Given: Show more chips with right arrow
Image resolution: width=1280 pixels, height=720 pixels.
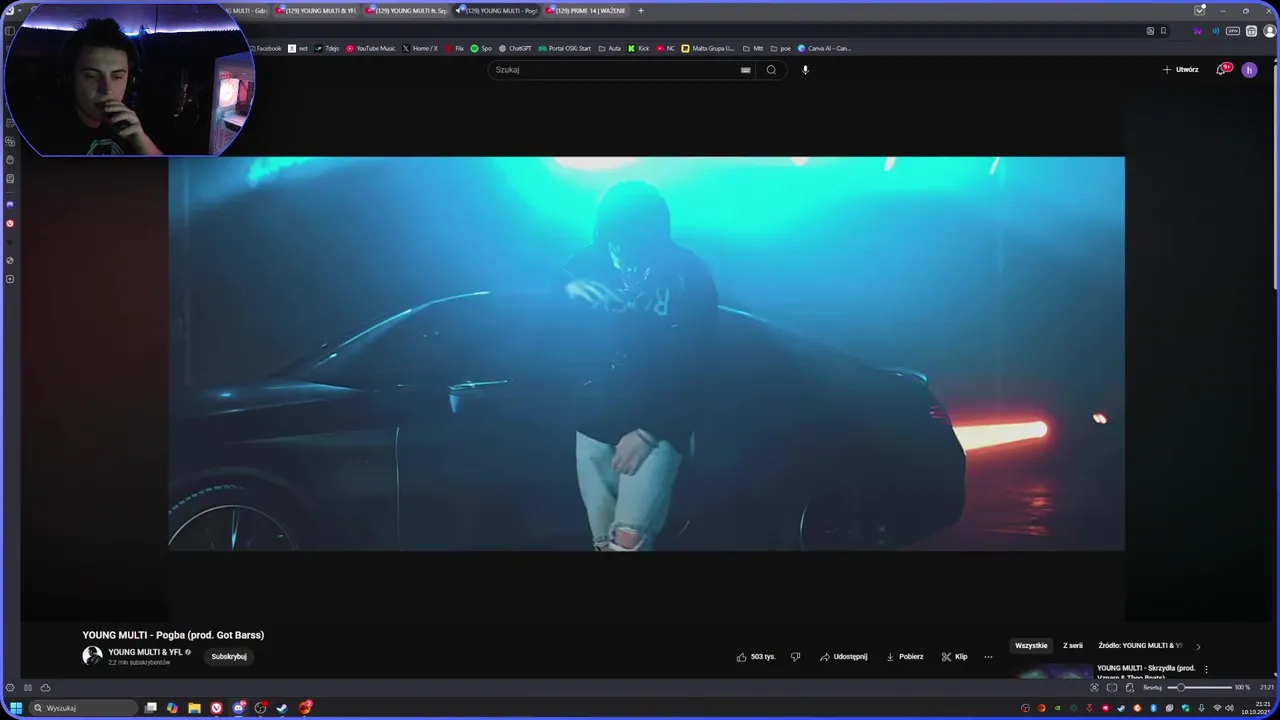Looking at the screenshot, I should pos(1198,647).
